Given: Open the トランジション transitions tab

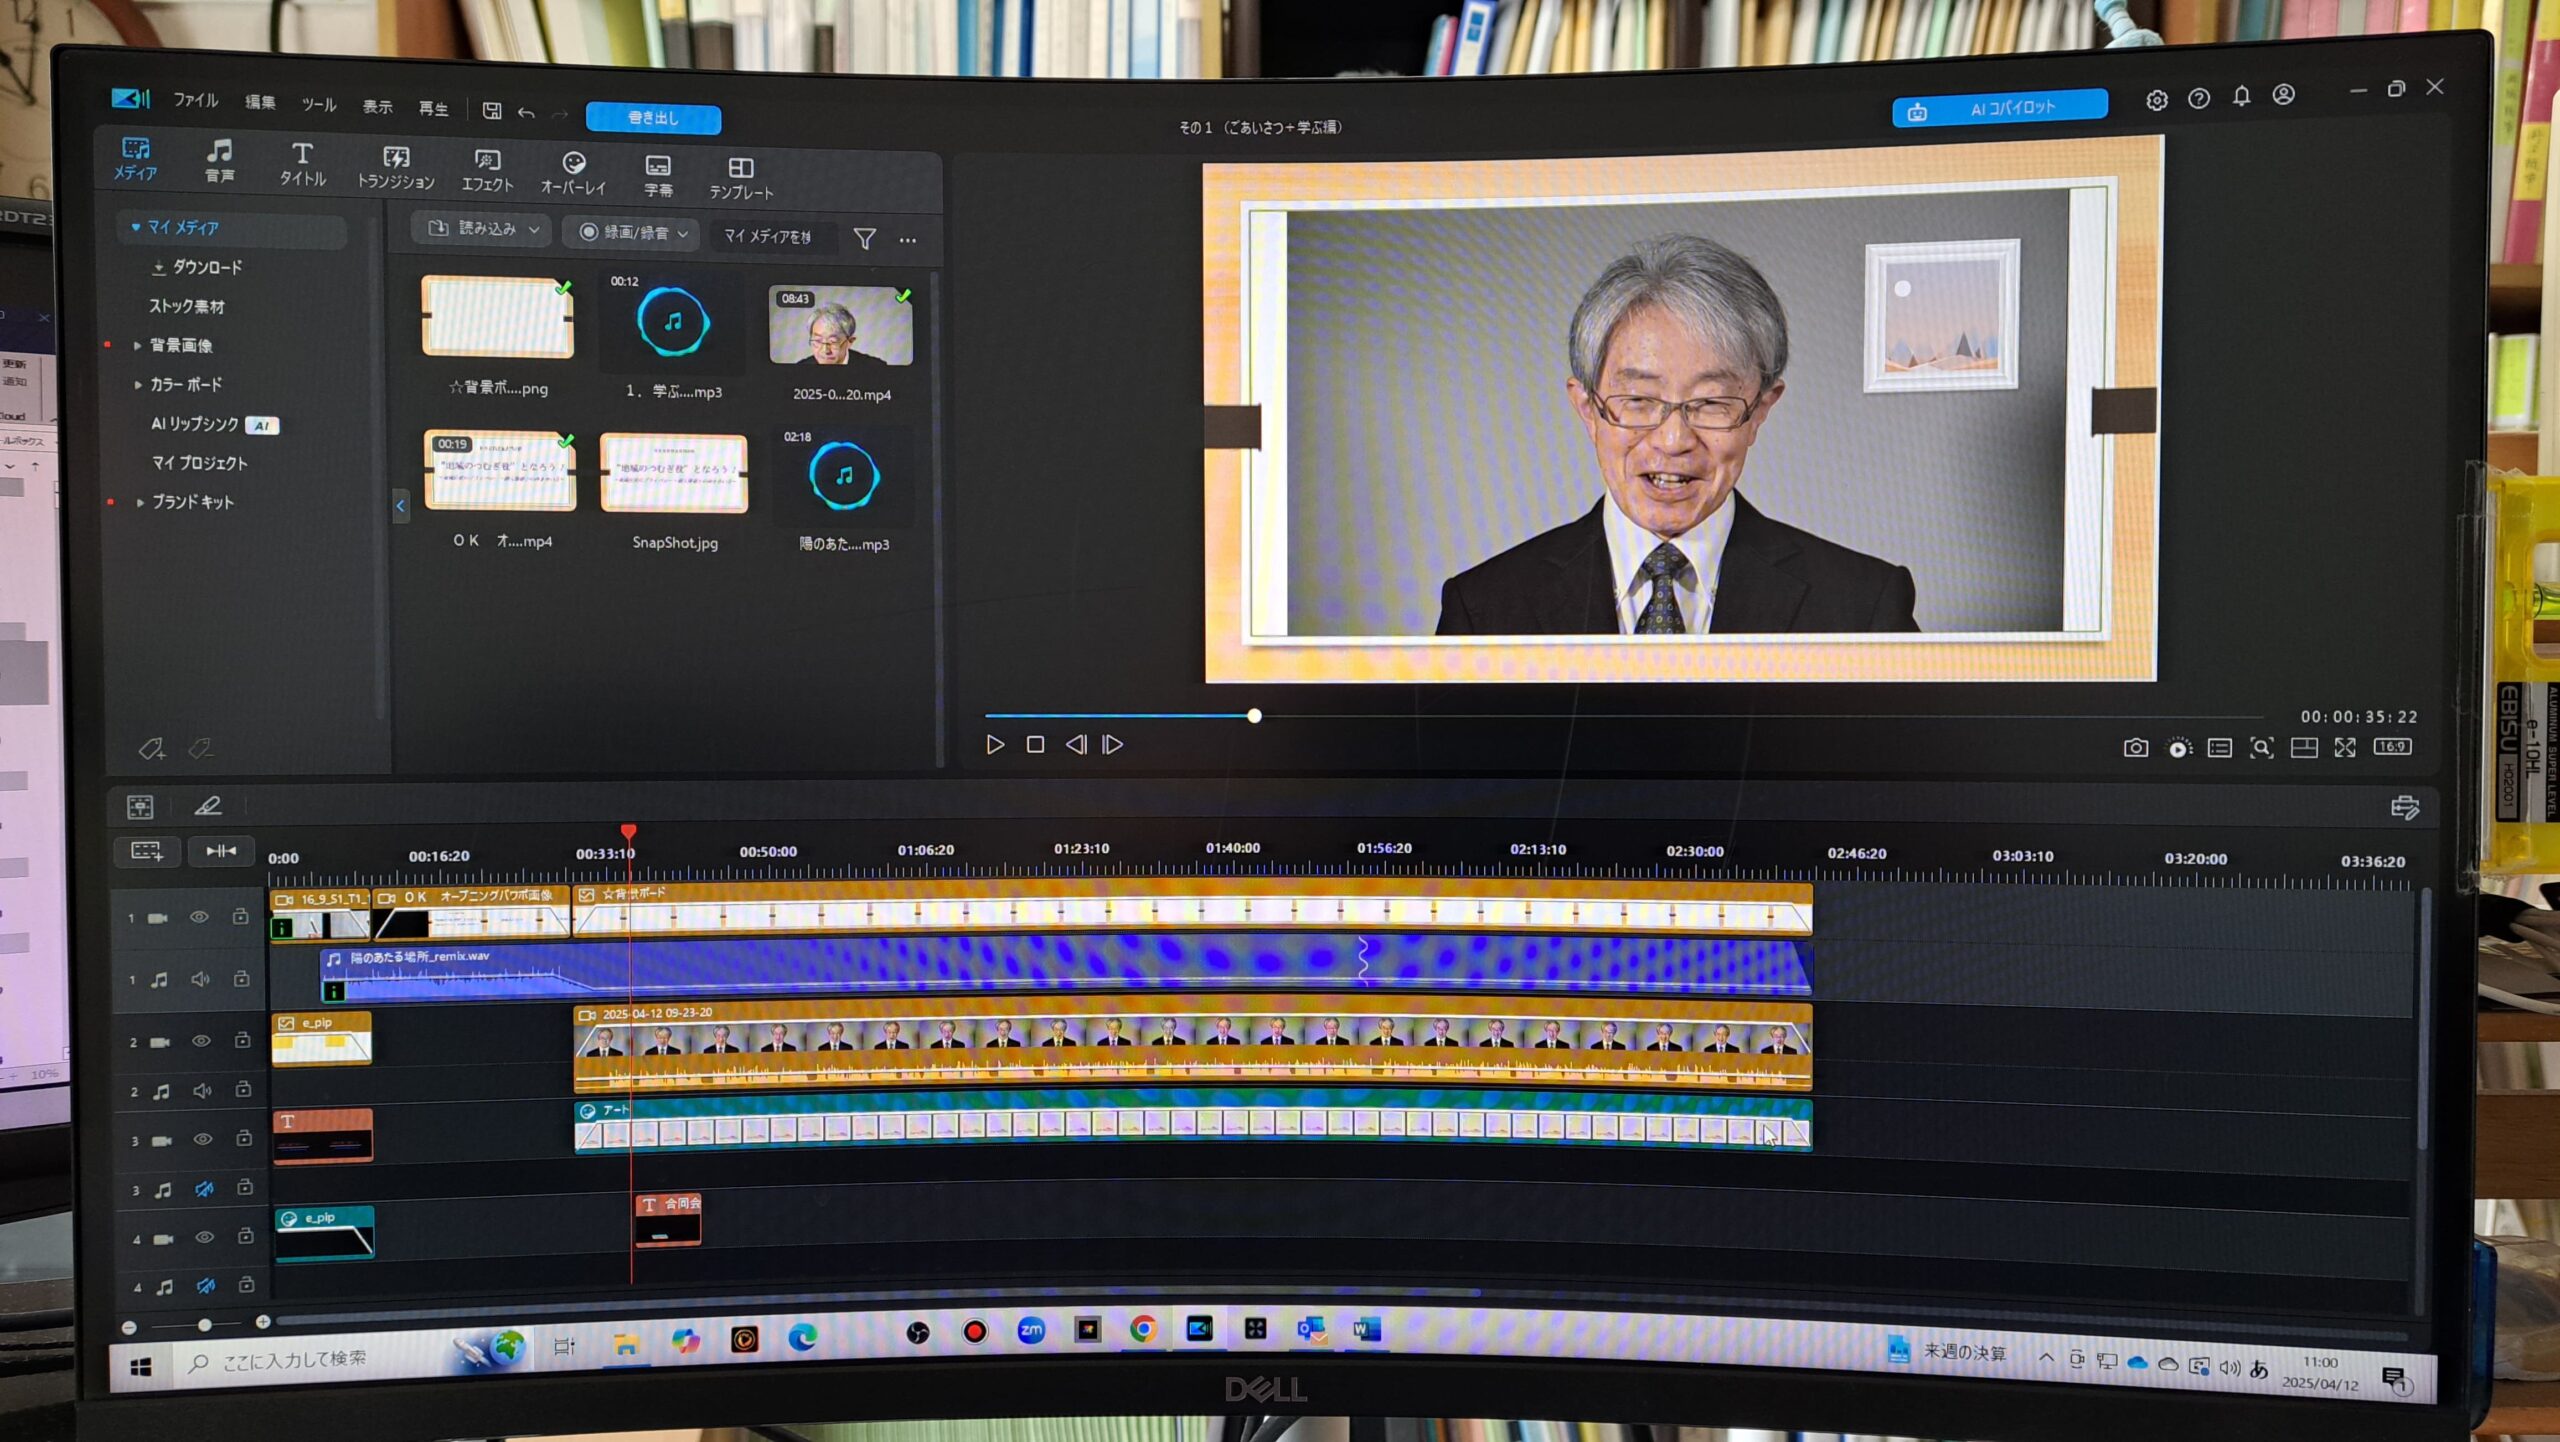Looking at the screenshot, I should click(396, 168).
